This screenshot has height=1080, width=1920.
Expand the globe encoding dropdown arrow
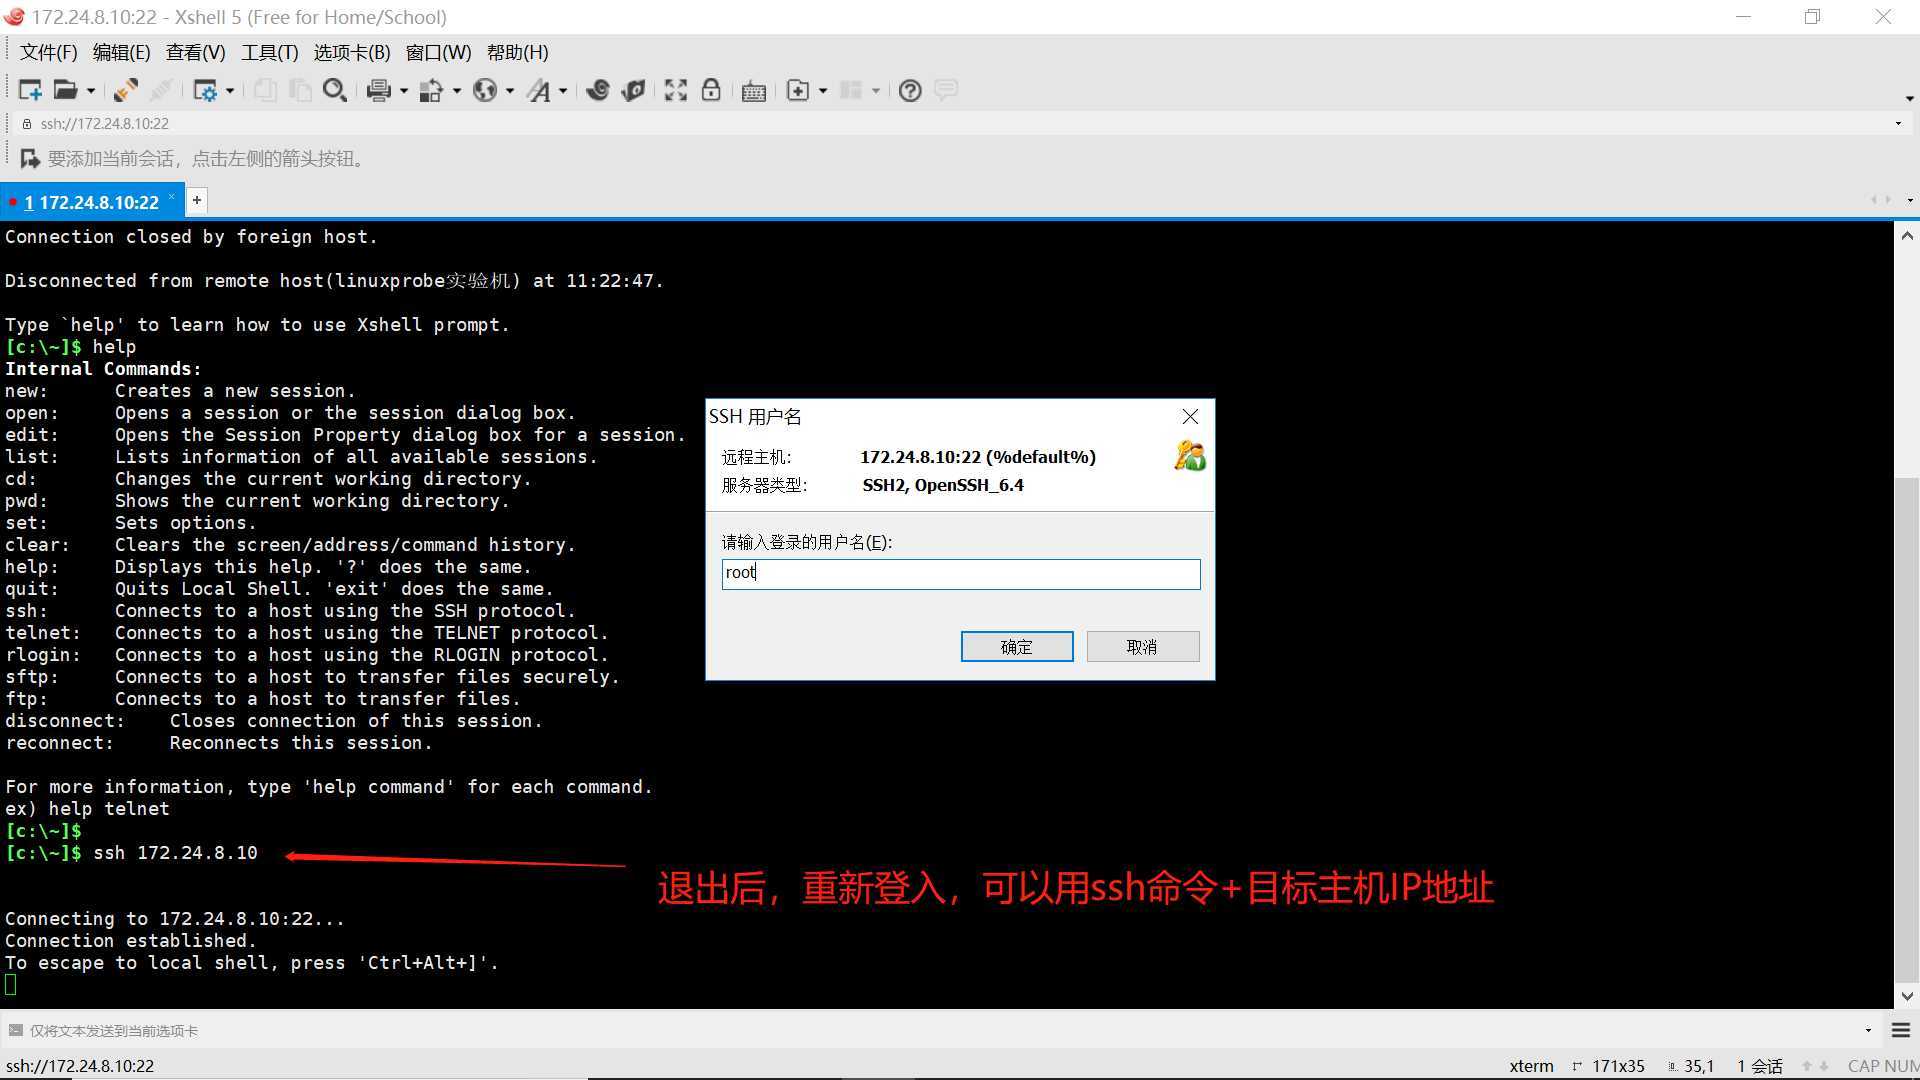[510, 91]
